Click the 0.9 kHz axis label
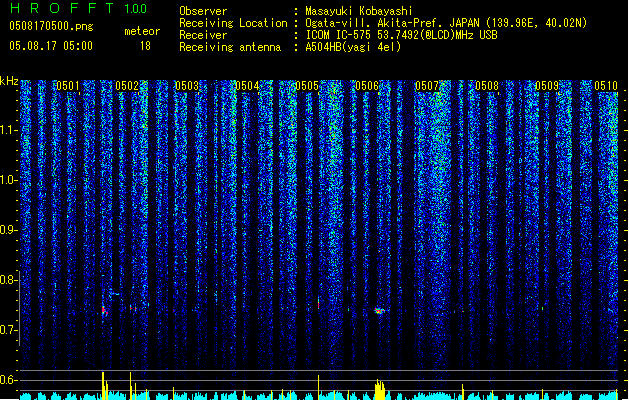Viewport: 629px width, 400px height. click(x=9, y=230)
